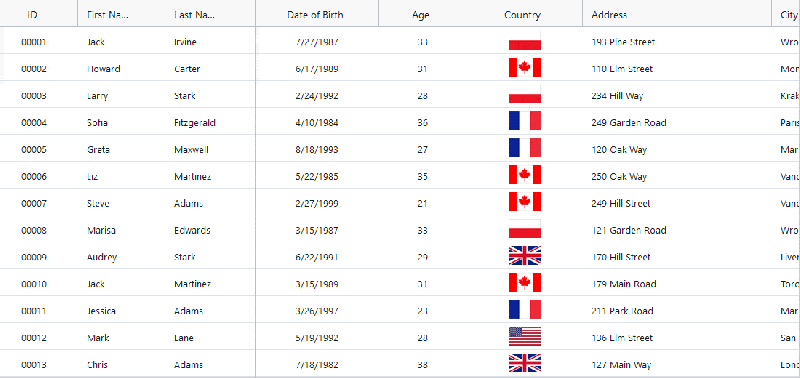Click first name cell Chris

(x=97, y=365)
